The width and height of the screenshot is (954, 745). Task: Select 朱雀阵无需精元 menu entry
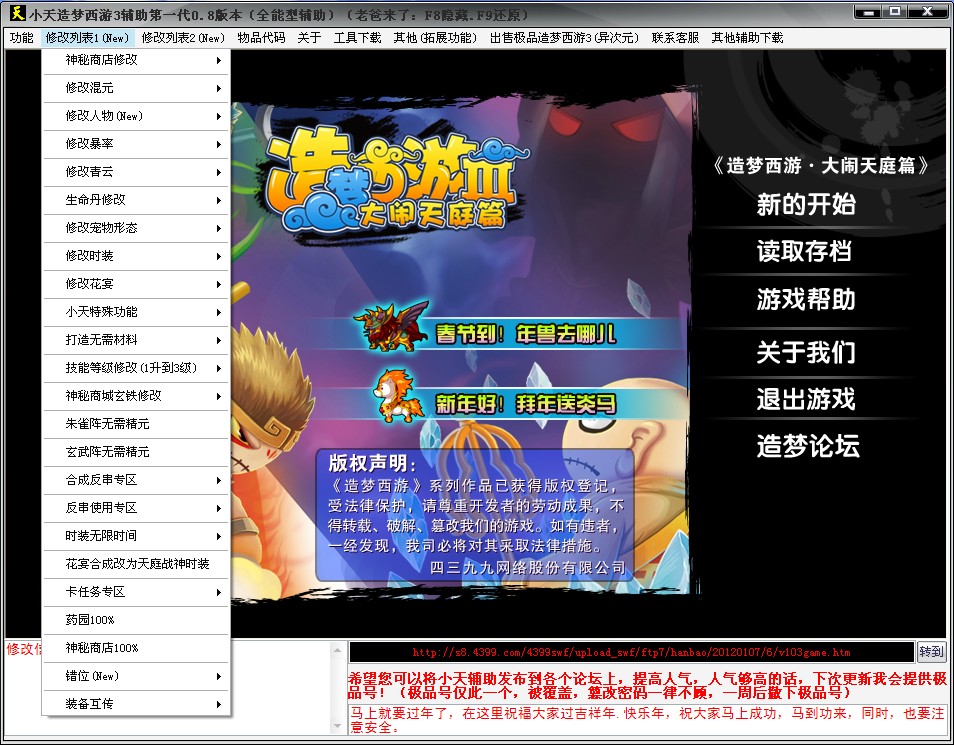(136, 424)
